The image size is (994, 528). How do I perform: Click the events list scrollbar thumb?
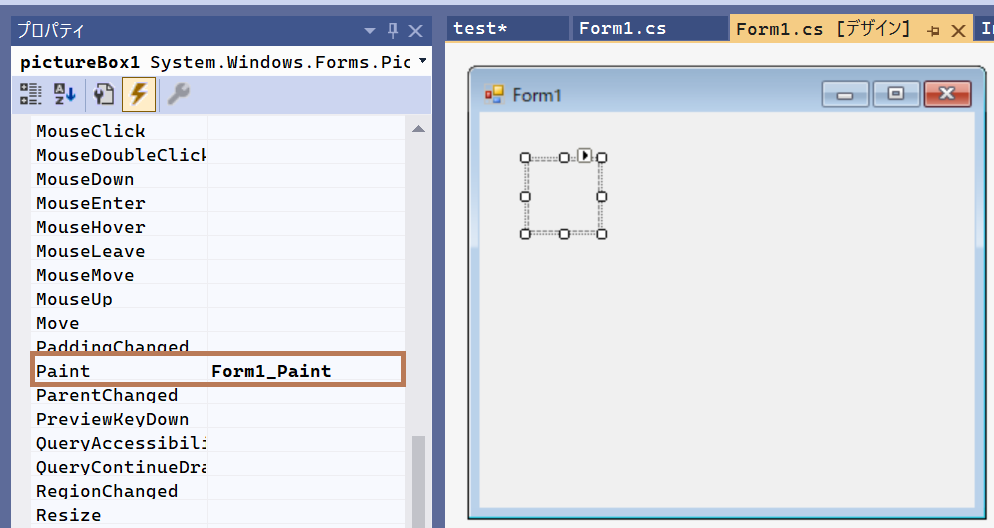tap(418, 482)
